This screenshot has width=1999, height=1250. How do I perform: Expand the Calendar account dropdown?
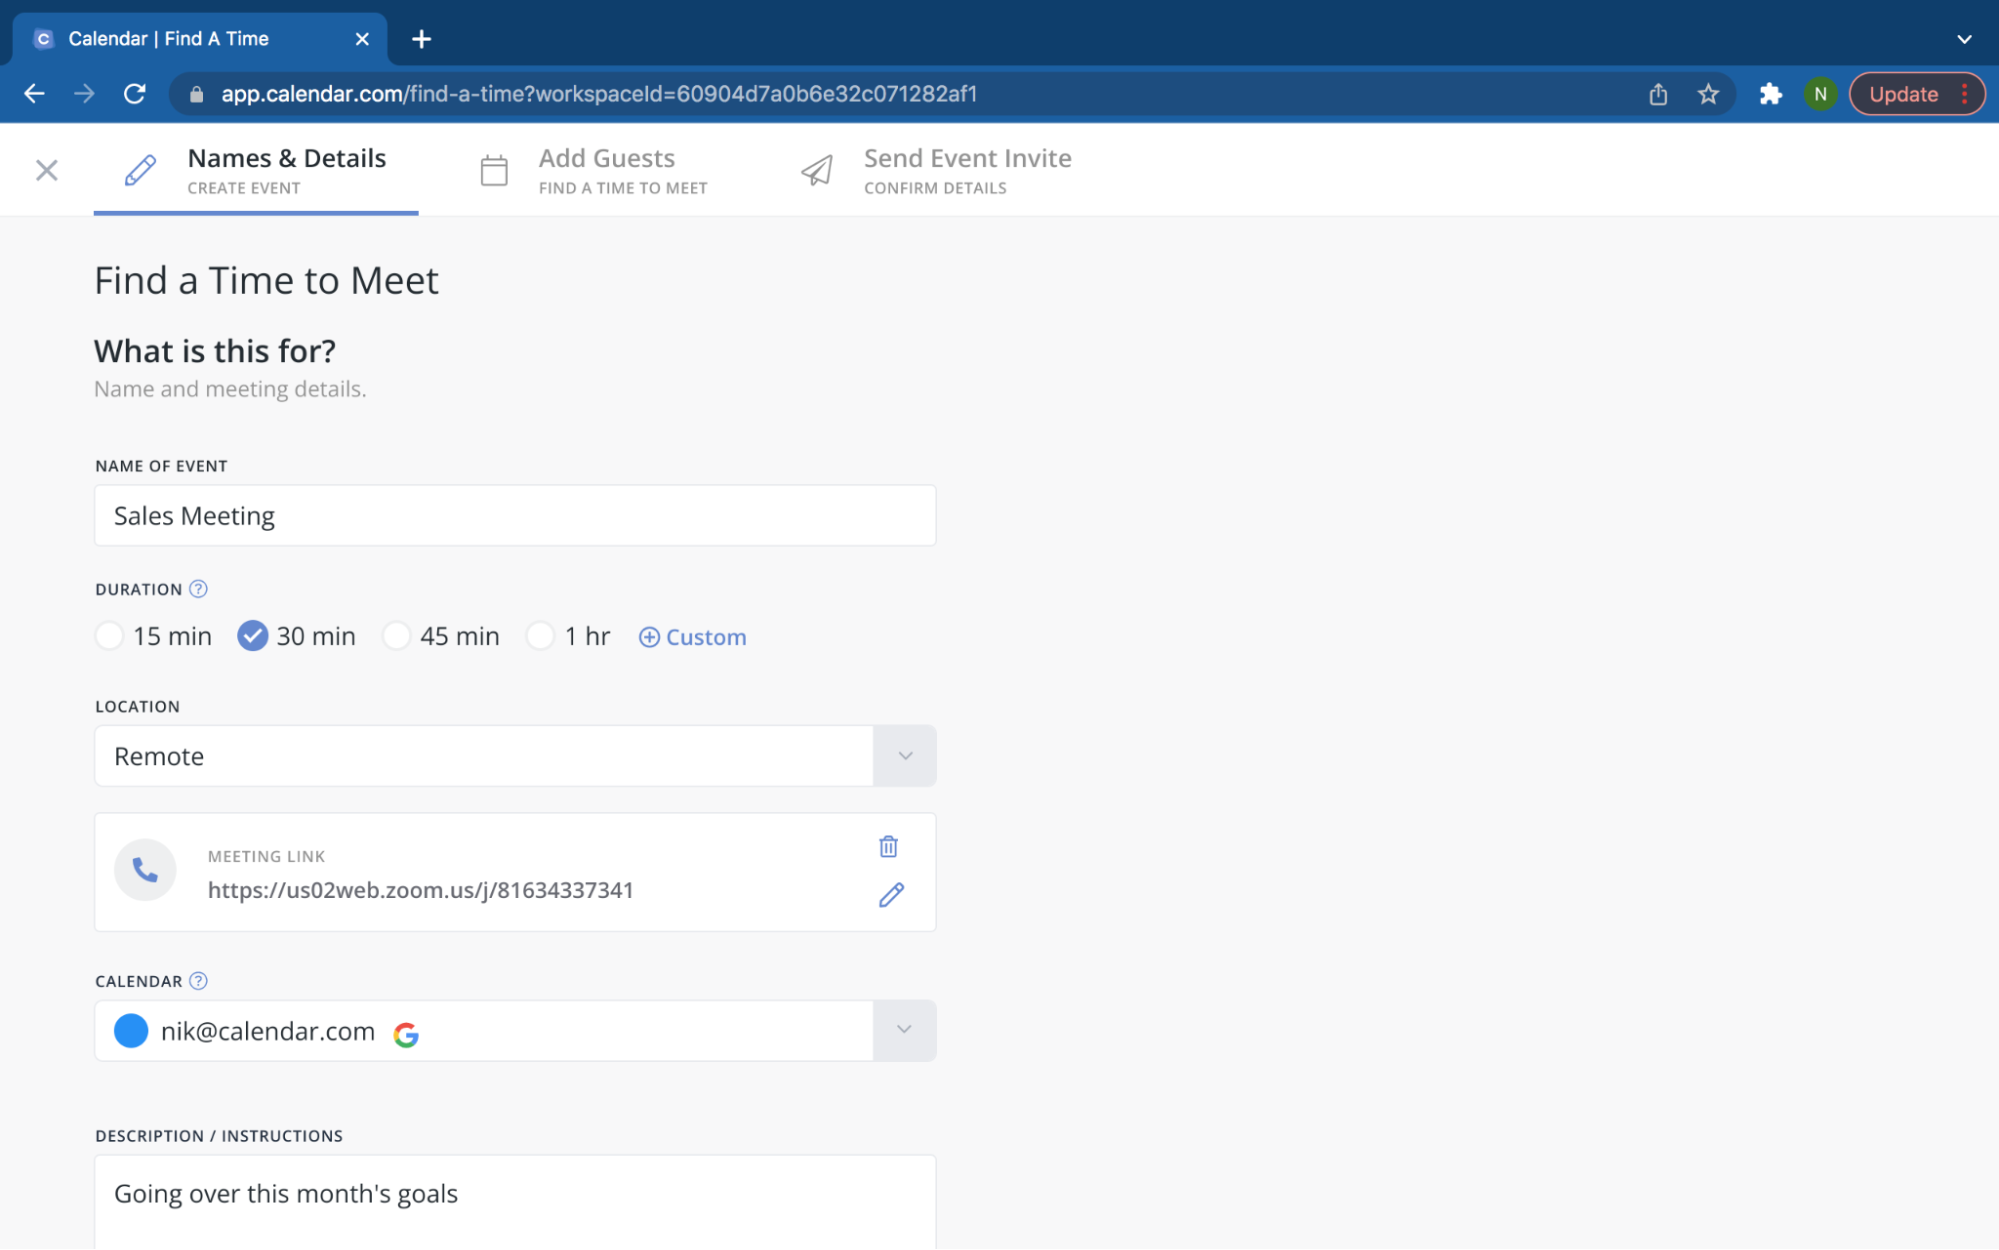(x=903, y=1031)
